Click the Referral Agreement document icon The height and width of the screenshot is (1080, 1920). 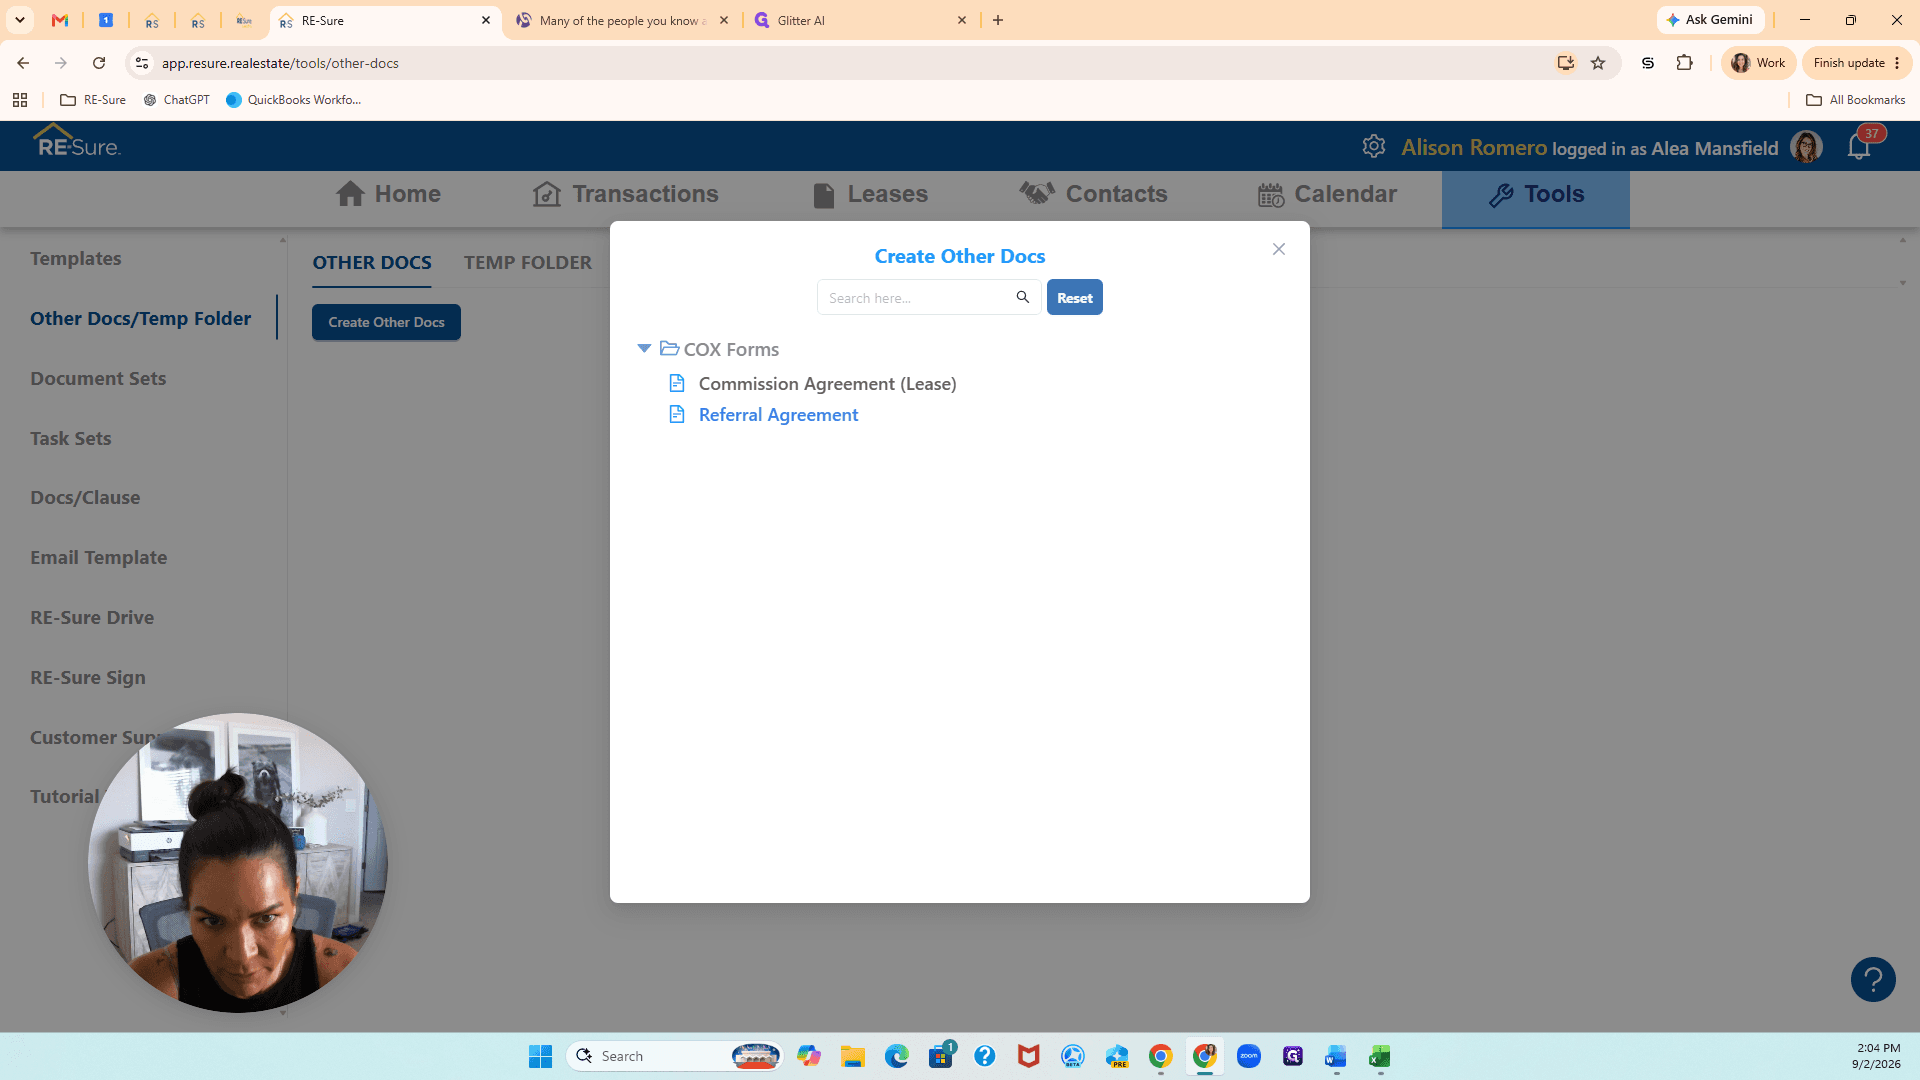(x=677, y=414)
